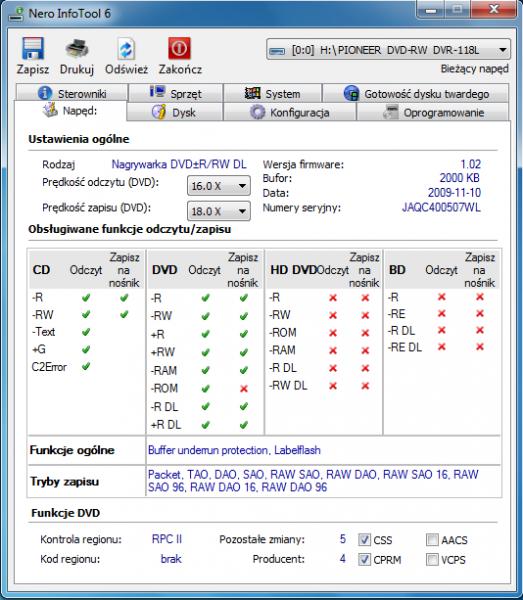This screenshot has height=600, width=523.
Task: Click the -Text row label in CD table
Action: point(44,331)
